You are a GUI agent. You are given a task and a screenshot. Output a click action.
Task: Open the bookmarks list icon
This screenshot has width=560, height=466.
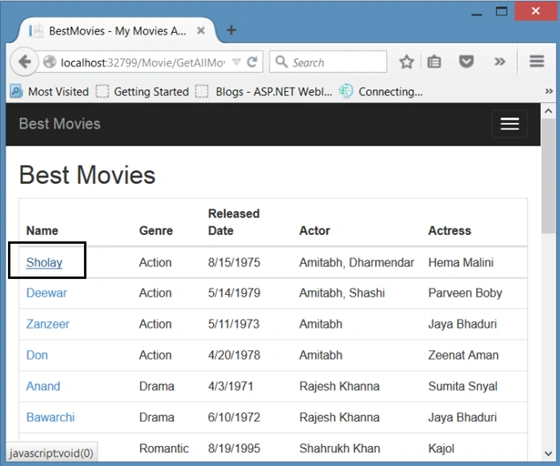(x=434, y=62)
